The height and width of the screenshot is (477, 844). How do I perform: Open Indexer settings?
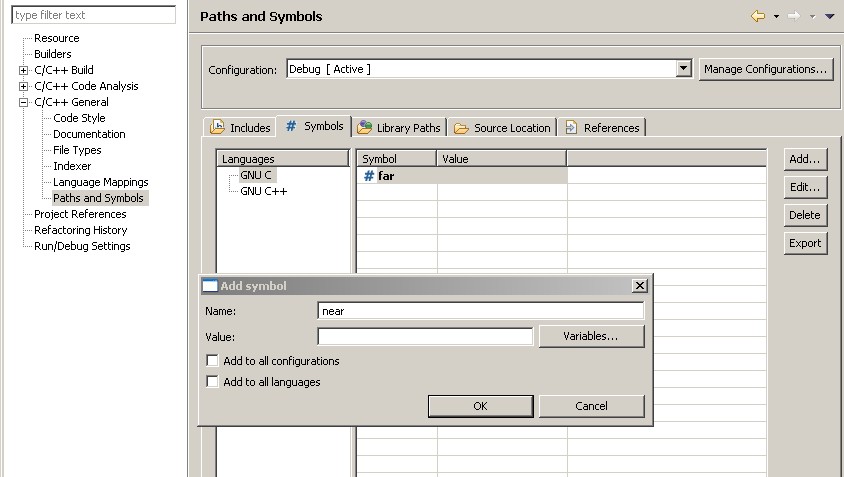coord(72,166)
